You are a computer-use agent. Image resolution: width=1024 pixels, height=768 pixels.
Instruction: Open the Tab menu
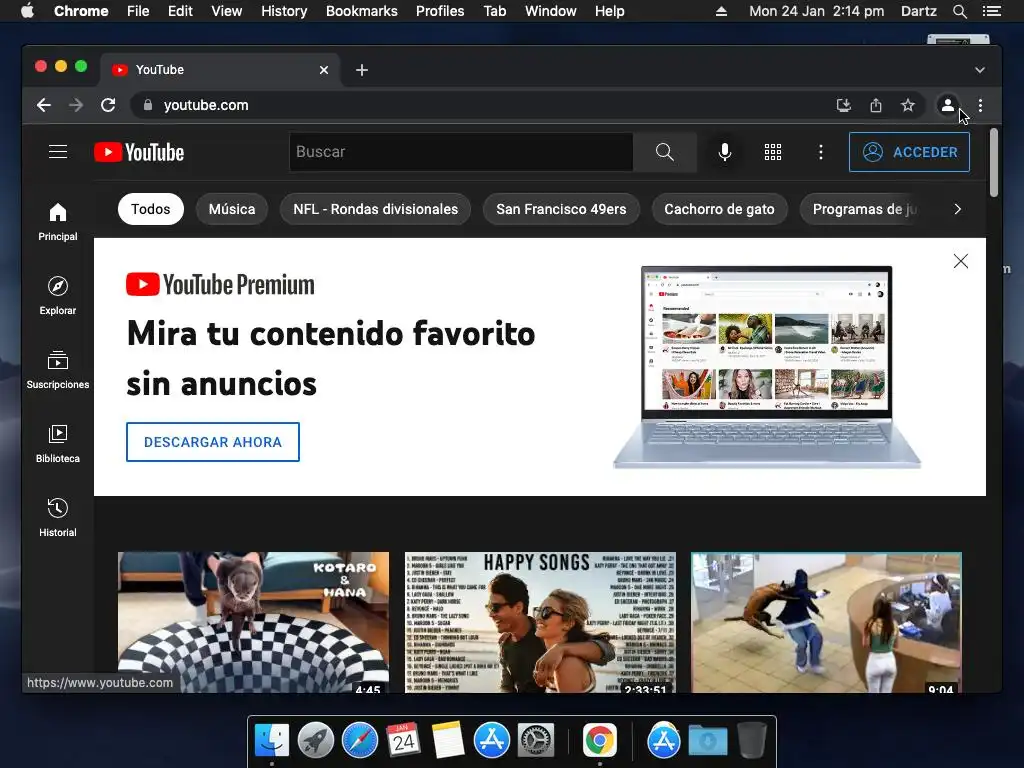tap(494, 11)
